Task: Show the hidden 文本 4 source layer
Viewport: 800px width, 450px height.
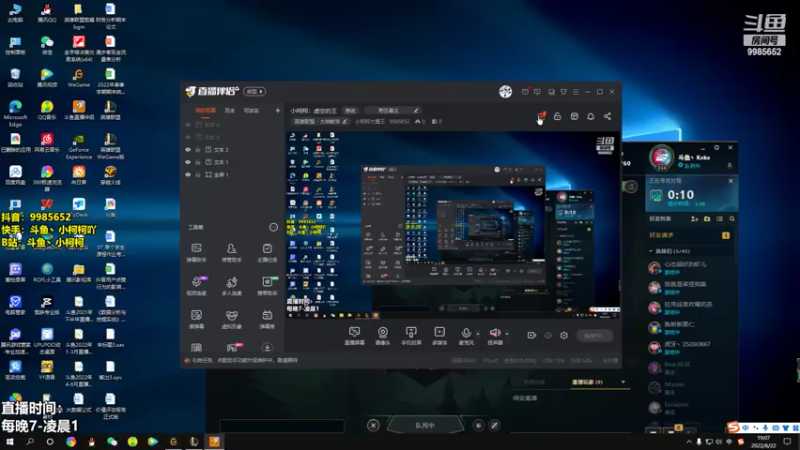Action: pos(188,124)
